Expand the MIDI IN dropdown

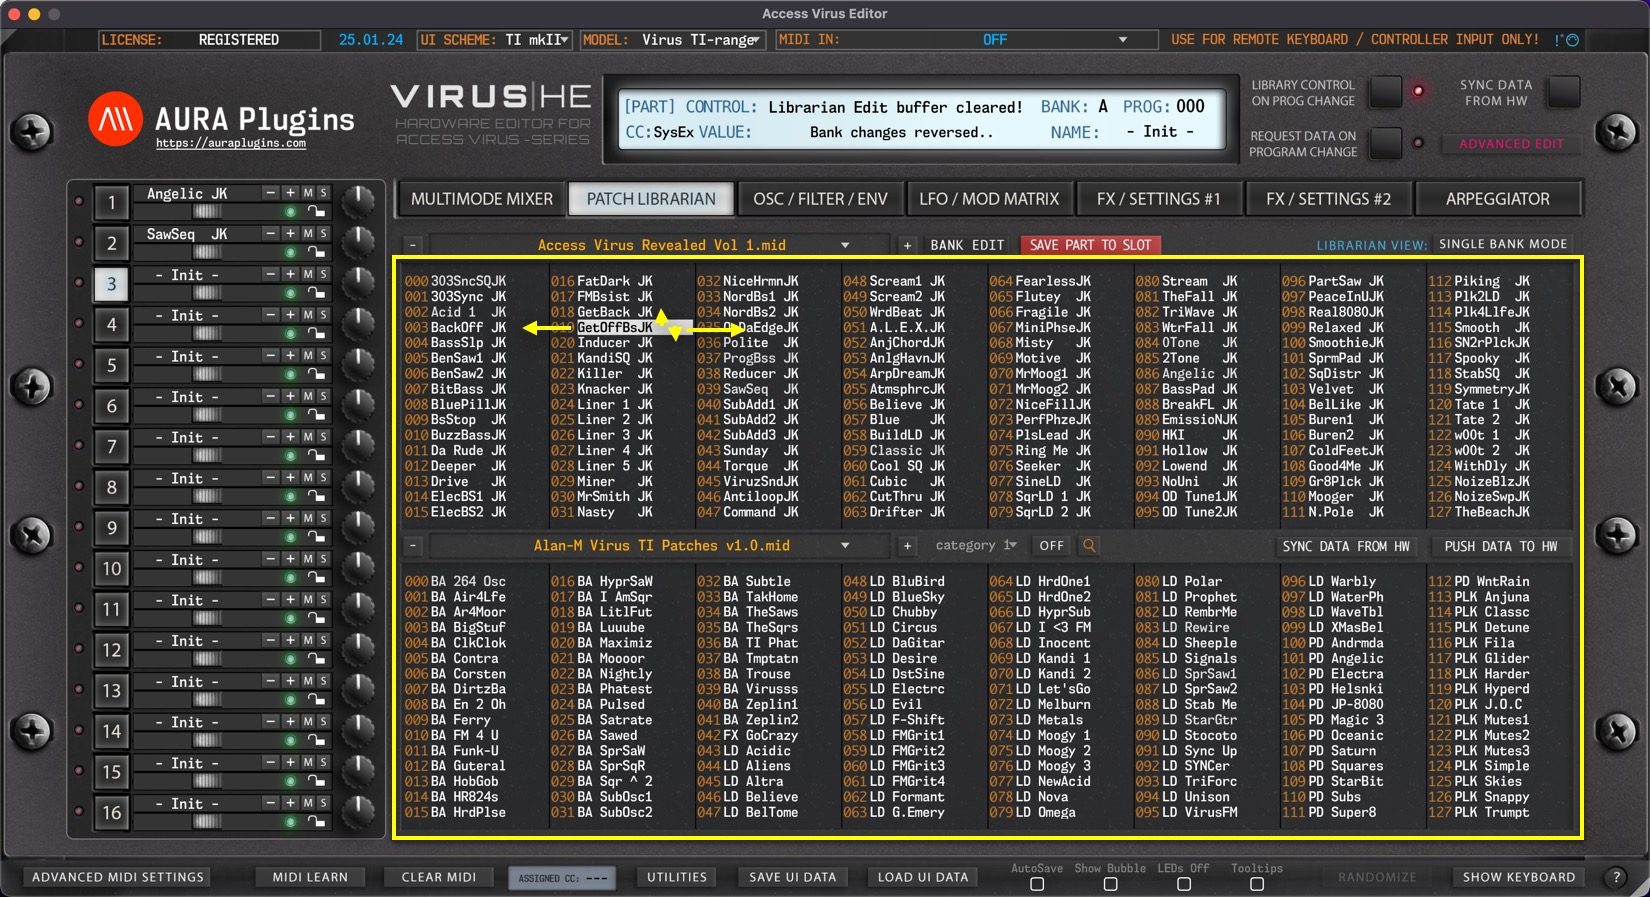(1122, 40)
